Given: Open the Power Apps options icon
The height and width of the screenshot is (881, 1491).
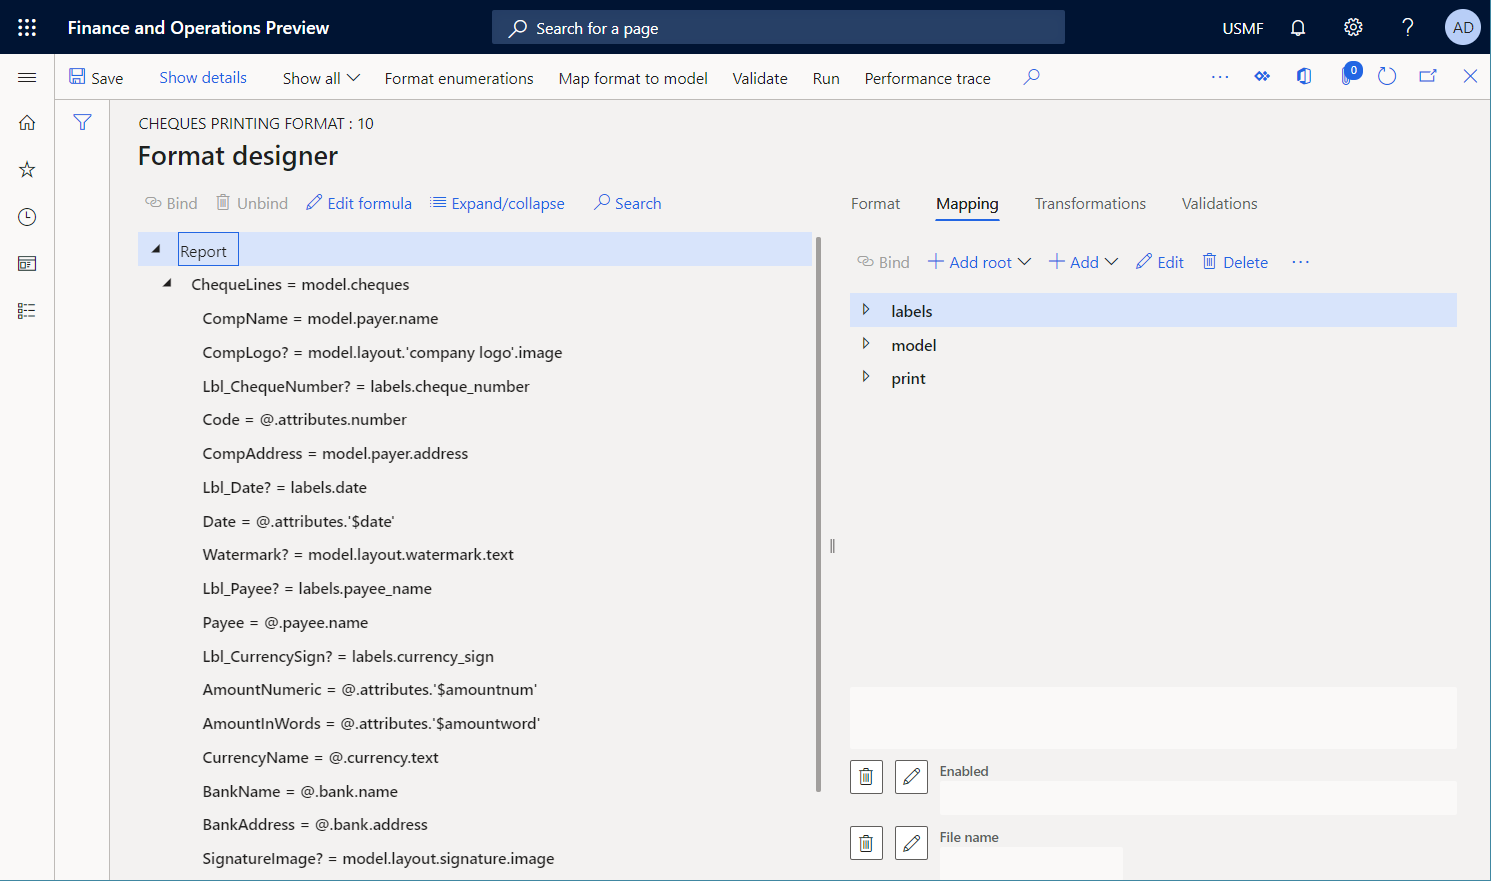Looking at the screenshot, I should coord(1262,75).
